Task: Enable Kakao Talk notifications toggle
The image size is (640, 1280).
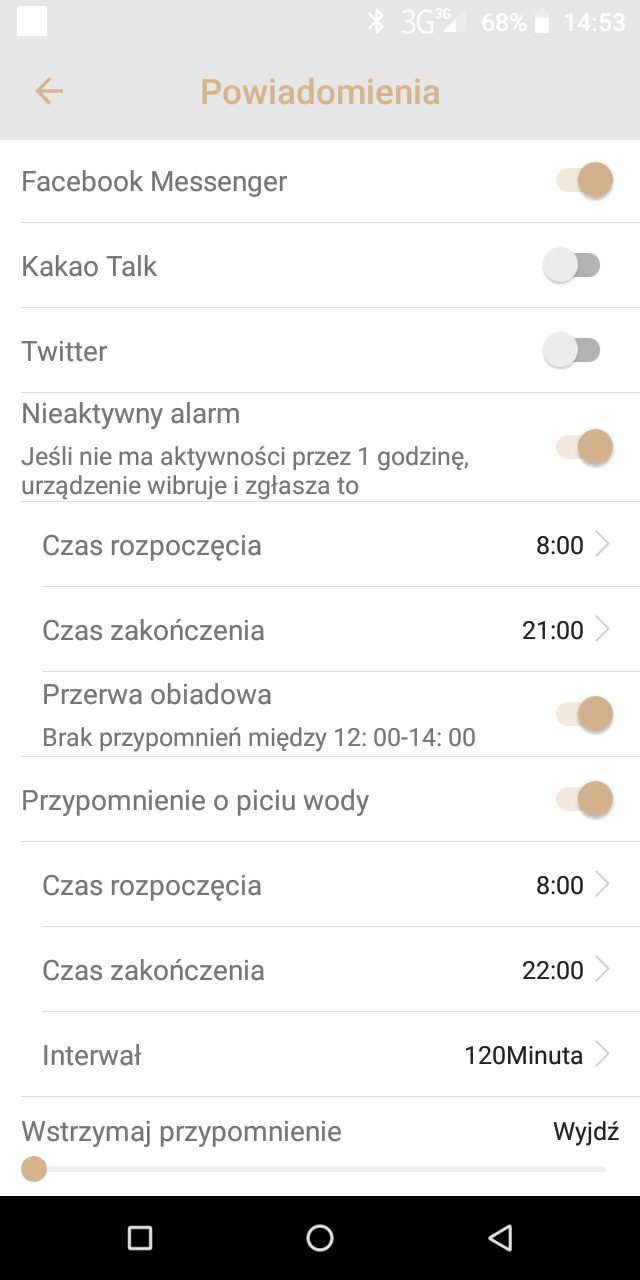Action: (x=572, y=266)
